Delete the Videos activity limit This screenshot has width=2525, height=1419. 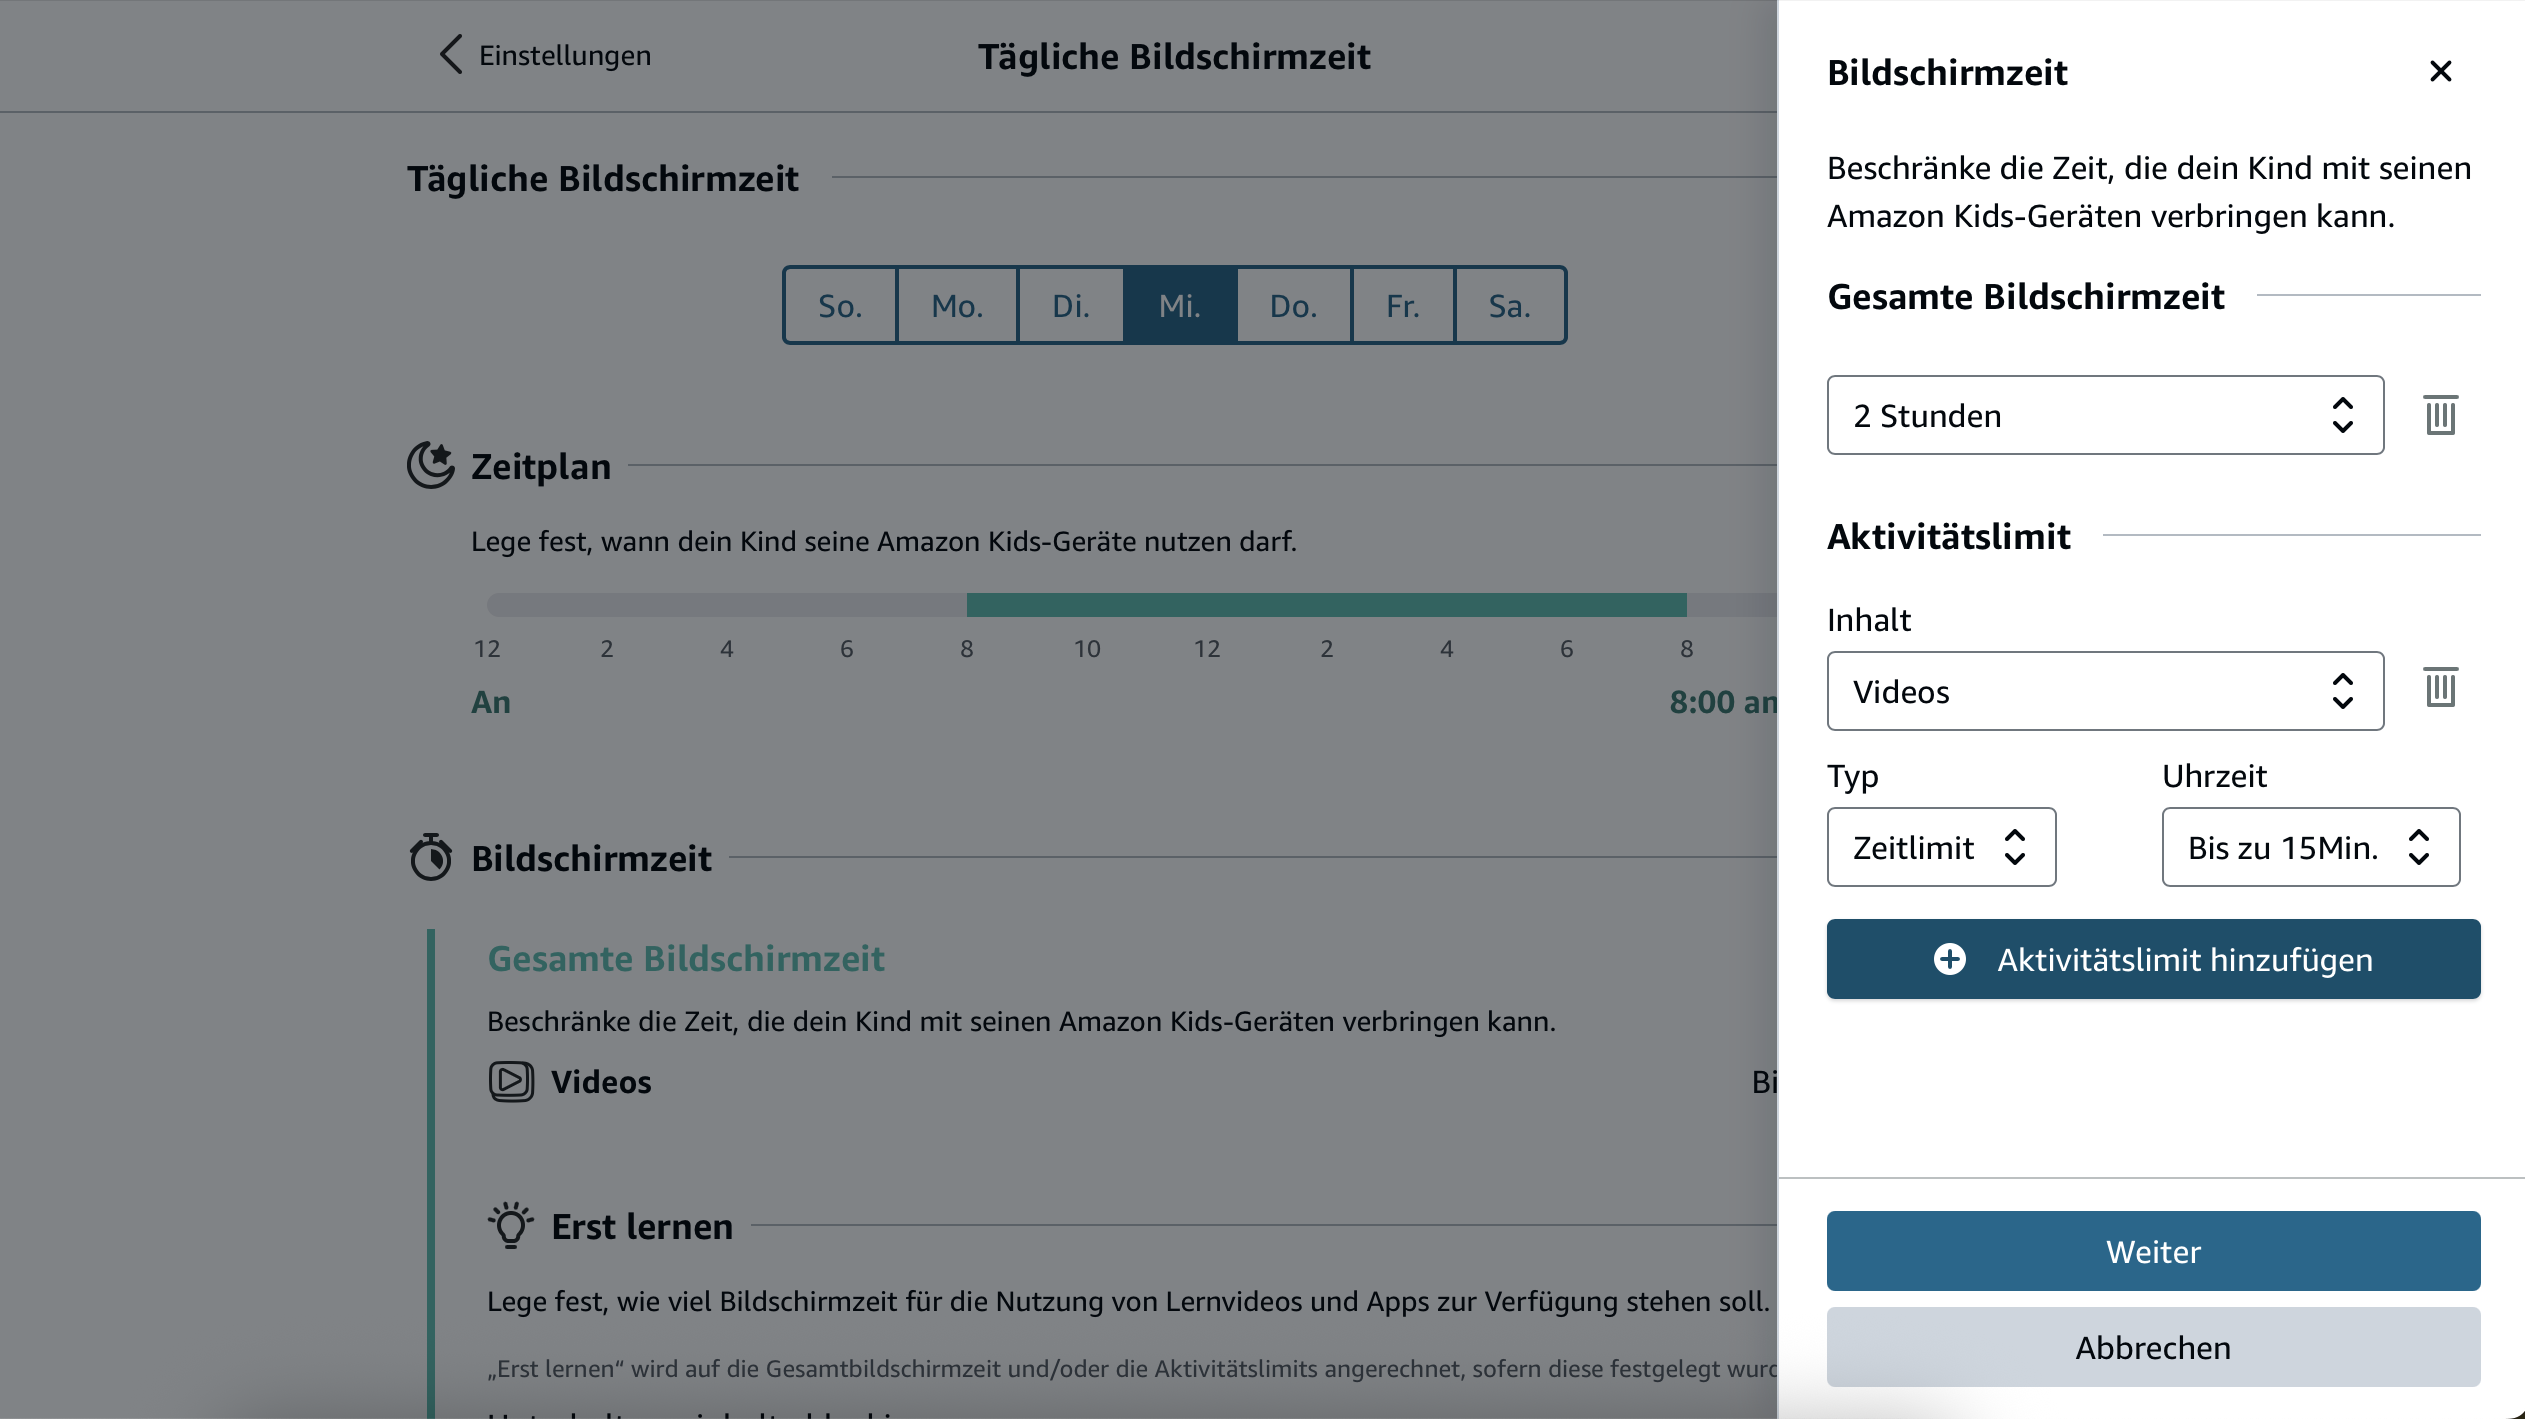click(2440, 688)
